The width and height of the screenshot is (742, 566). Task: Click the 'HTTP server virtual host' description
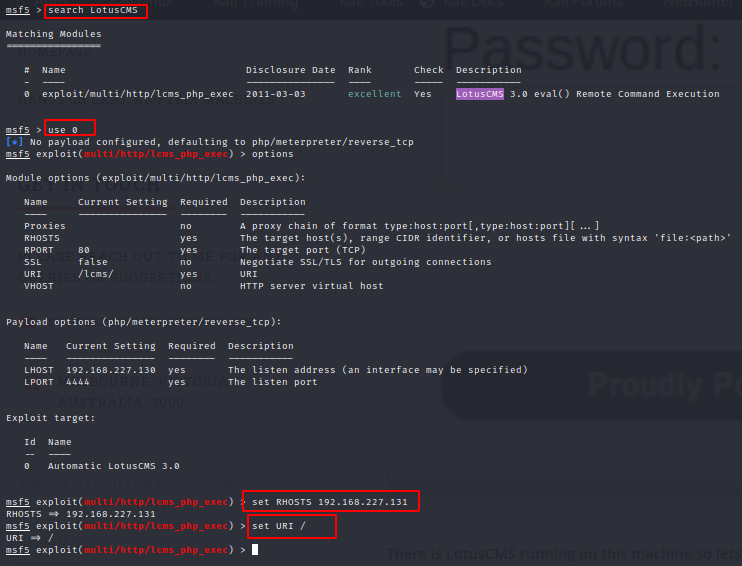pyautogui.click(x=311, y=286)
